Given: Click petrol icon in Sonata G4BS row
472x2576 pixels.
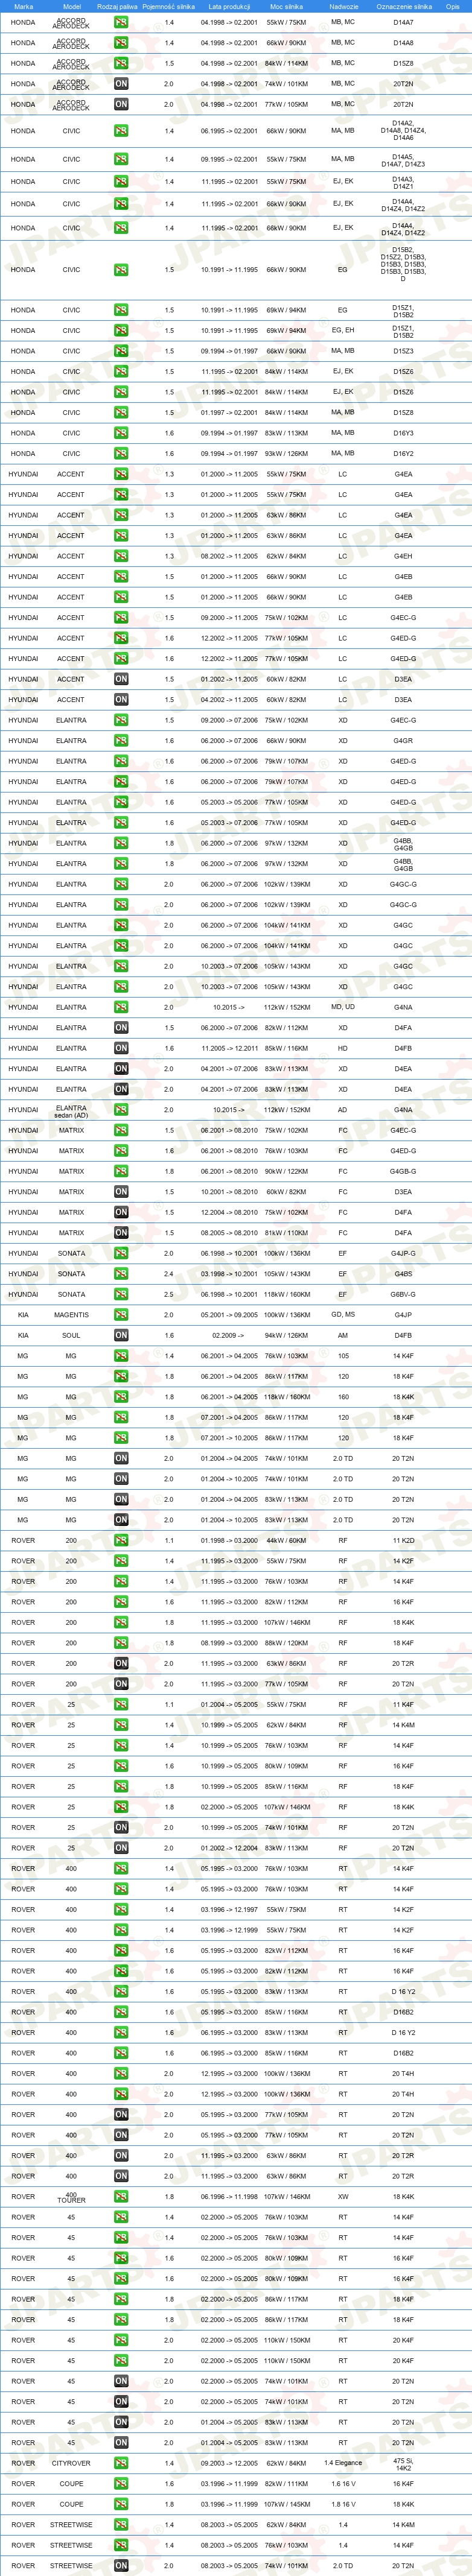Looking at the screenshot, I should (x=121, y=1274).
